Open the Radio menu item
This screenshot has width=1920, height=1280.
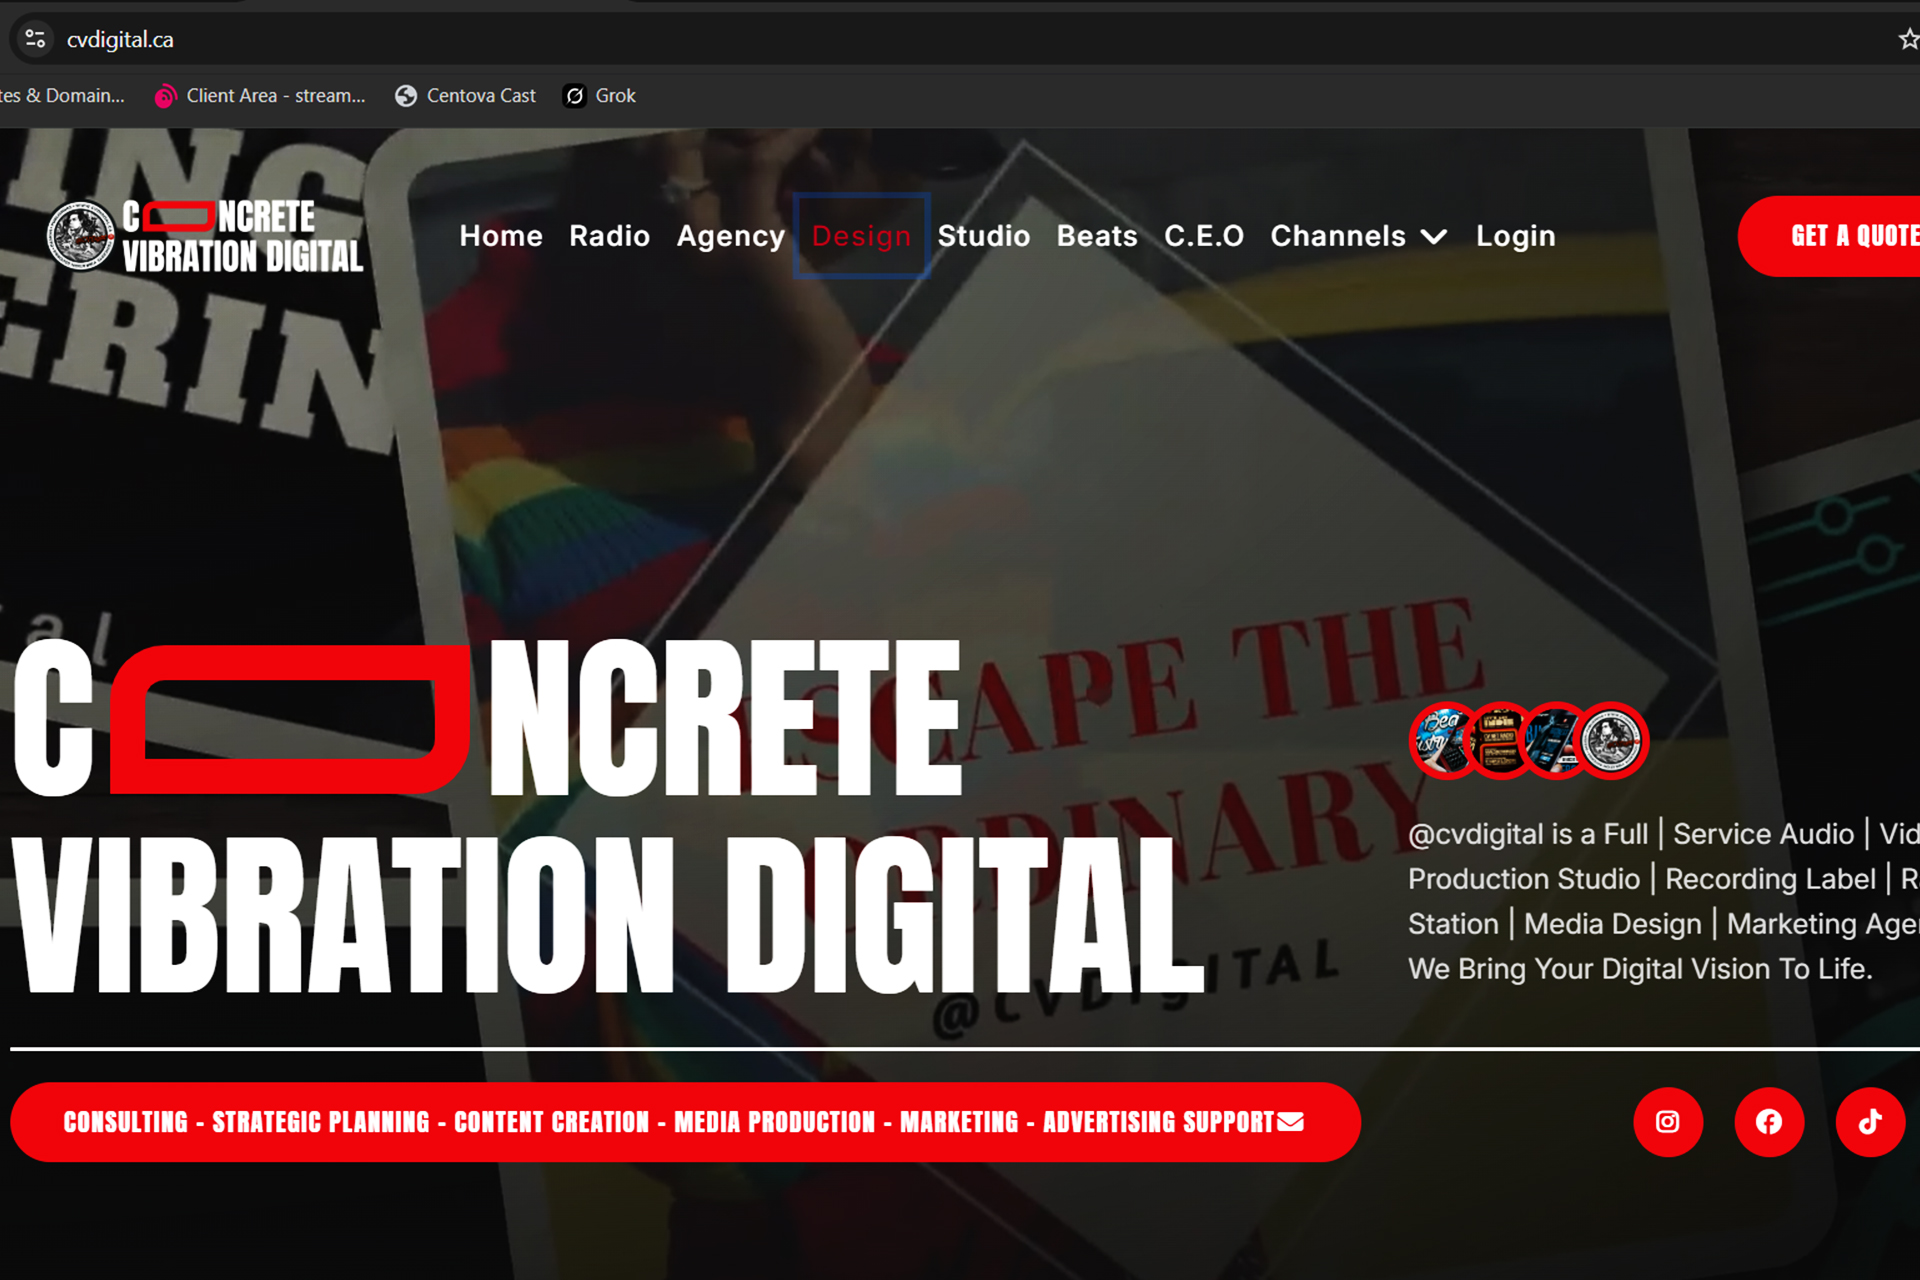(610, 236)
